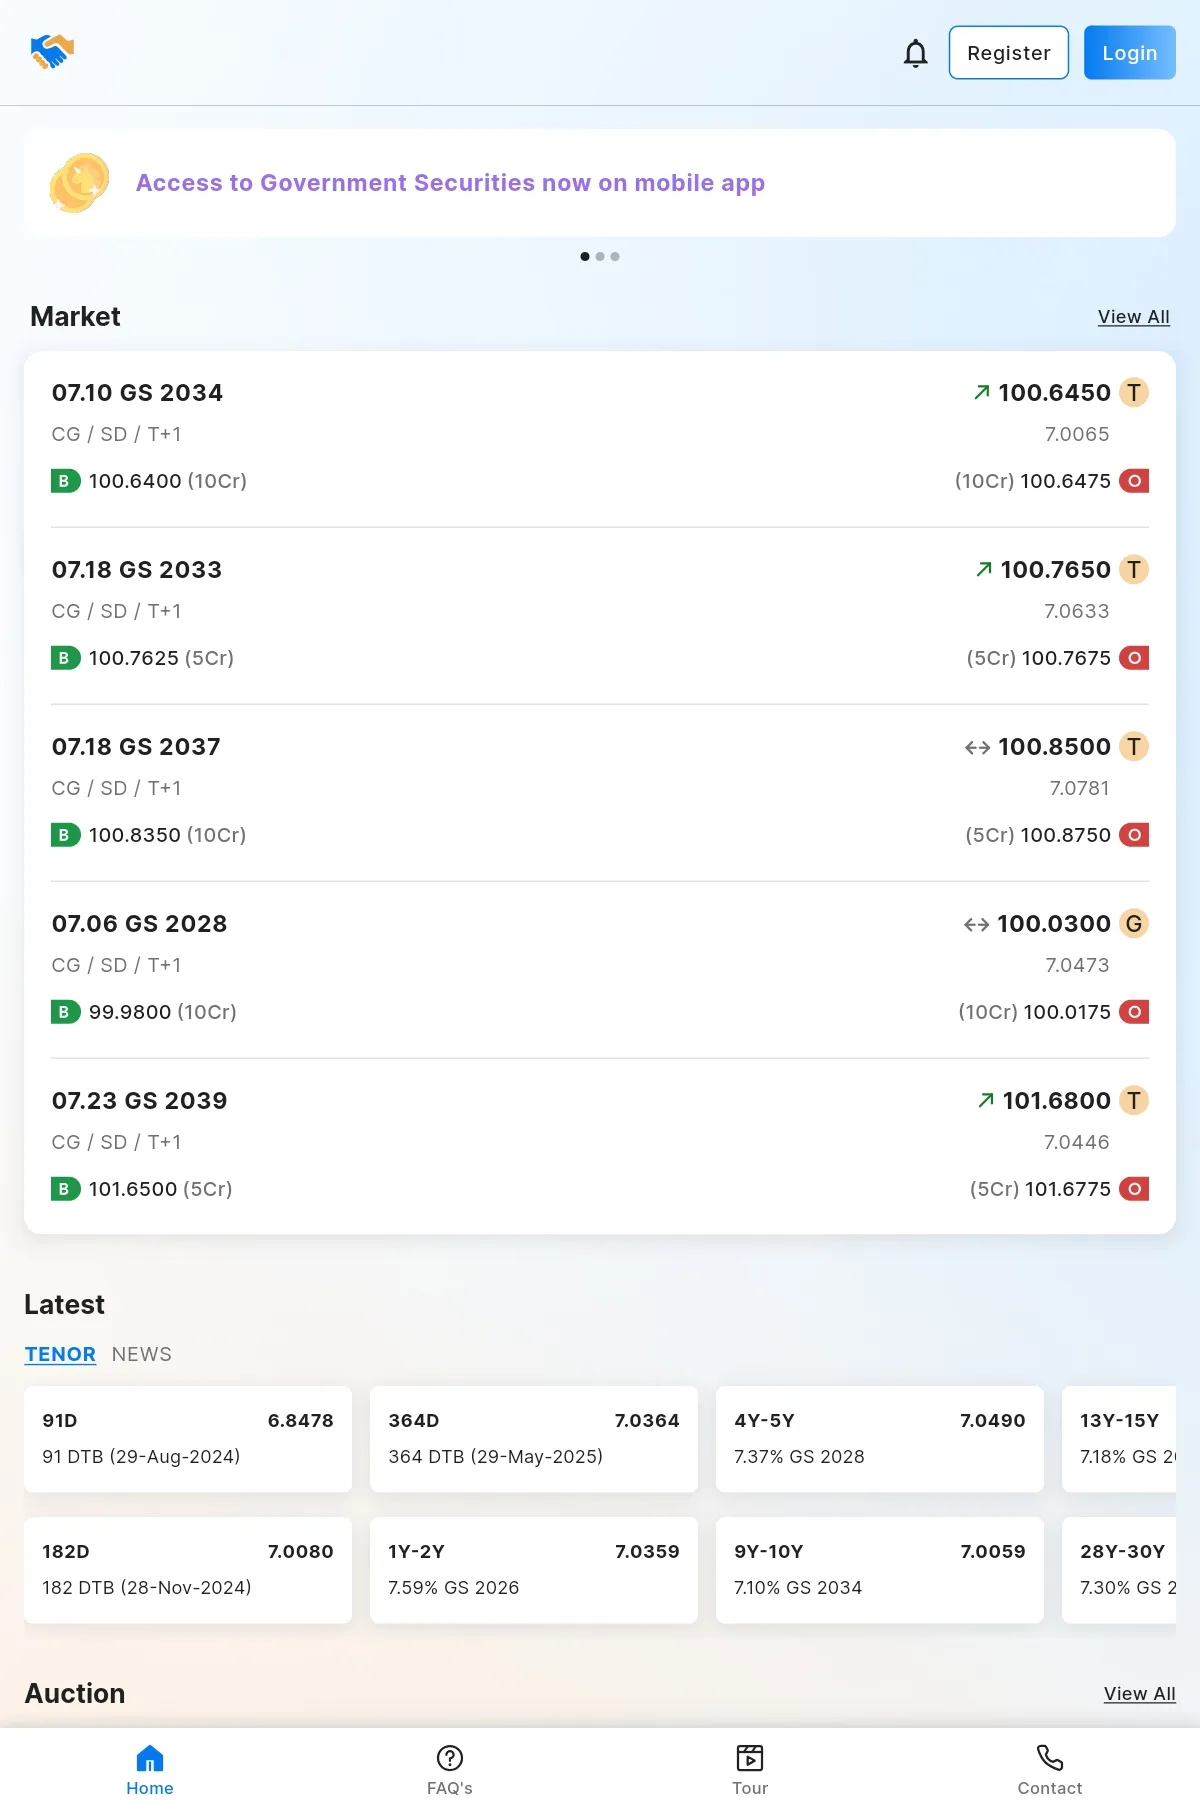This screenshot has width=1200, height=1812.
Task: Select the third carousel dot
Action: 615,257
